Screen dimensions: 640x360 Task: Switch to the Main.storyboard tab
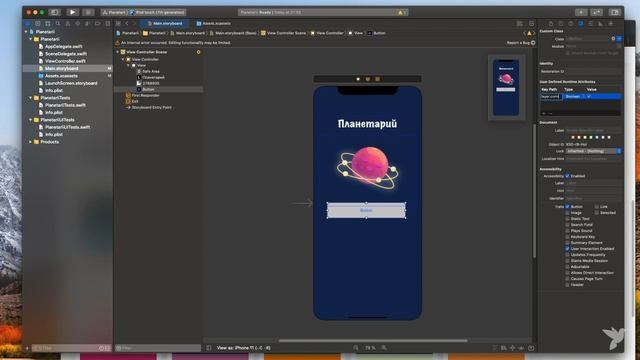[165, 24]
